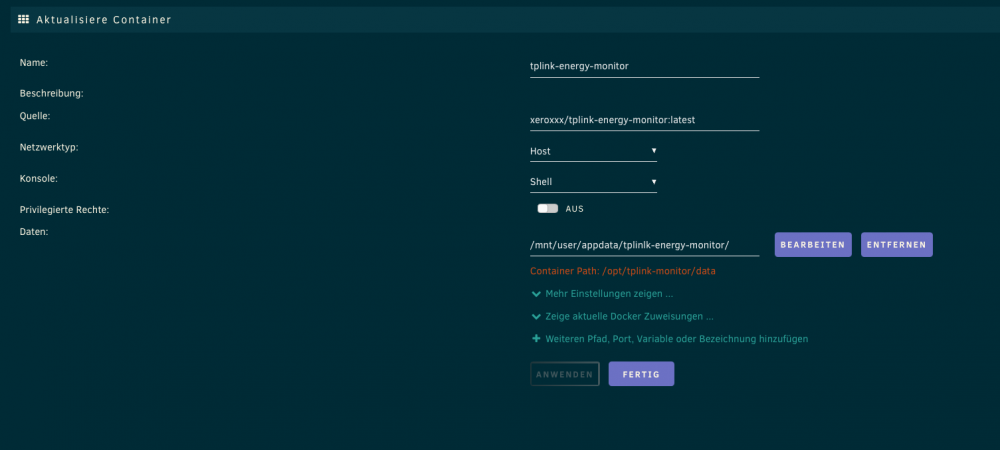Click the Daten label

pyautogui.click(x=34, y=232)
